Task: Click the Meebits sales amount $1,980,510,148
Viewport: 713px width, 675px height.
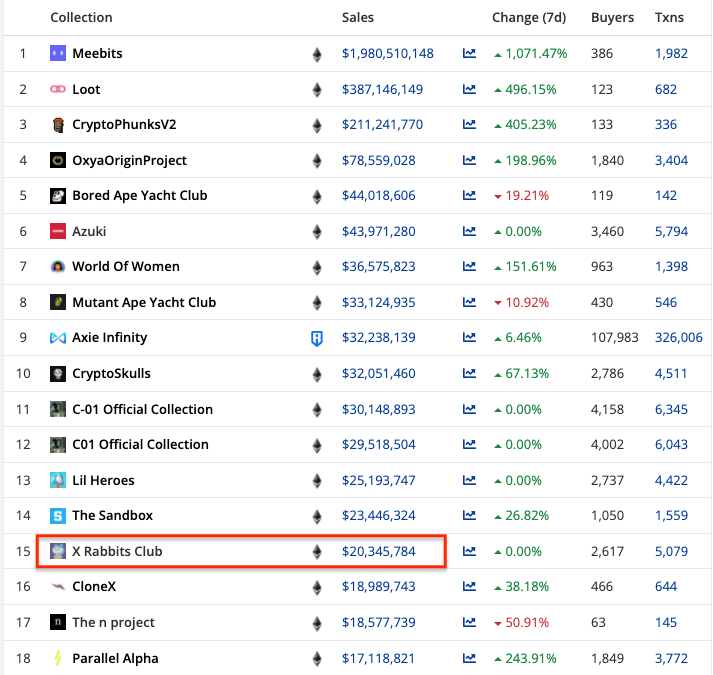Action: point(388,53)
